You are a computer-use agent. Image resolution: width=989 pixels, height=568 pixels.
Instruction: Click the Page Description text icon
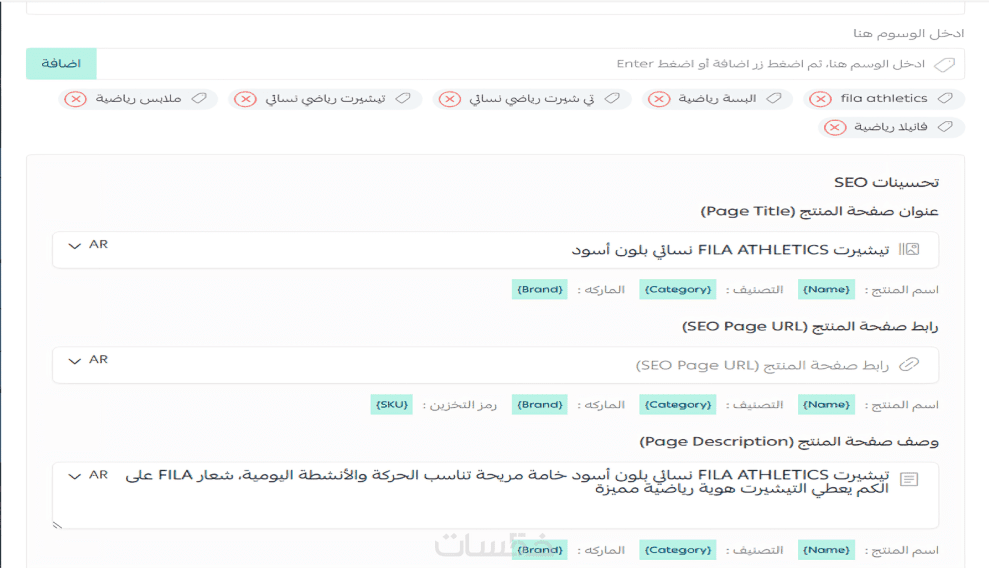(909, 480)
